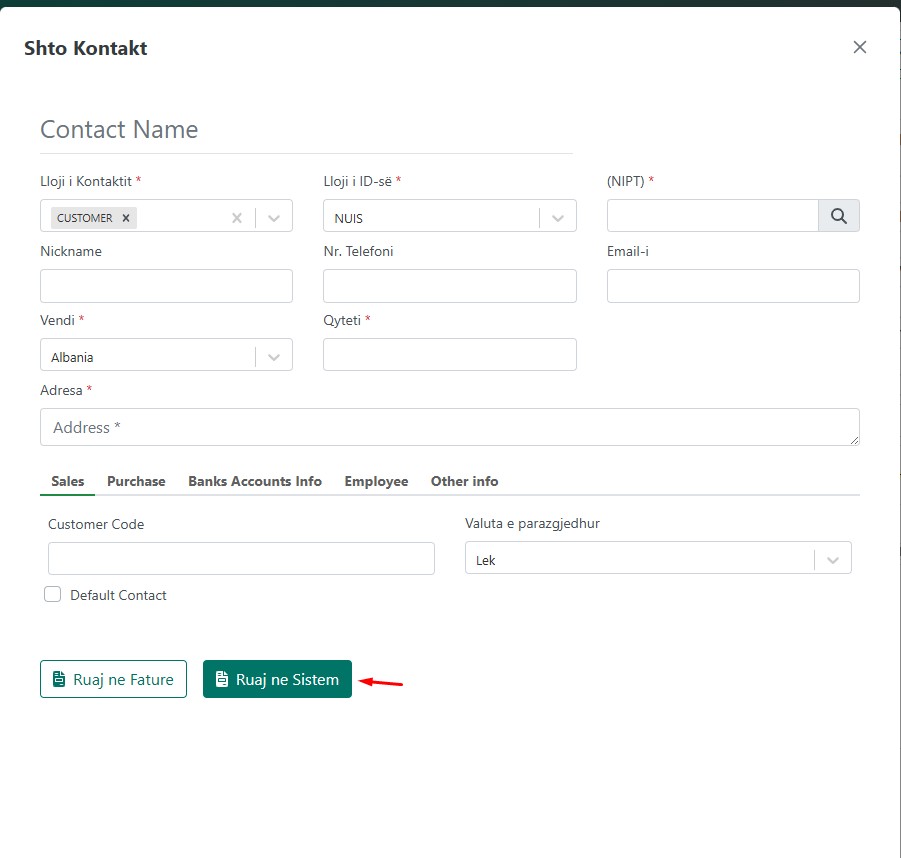Expand the Lloji i Kontaktit dropdown
The width and height of the screenshot is (901, 858).
point(274,218)
